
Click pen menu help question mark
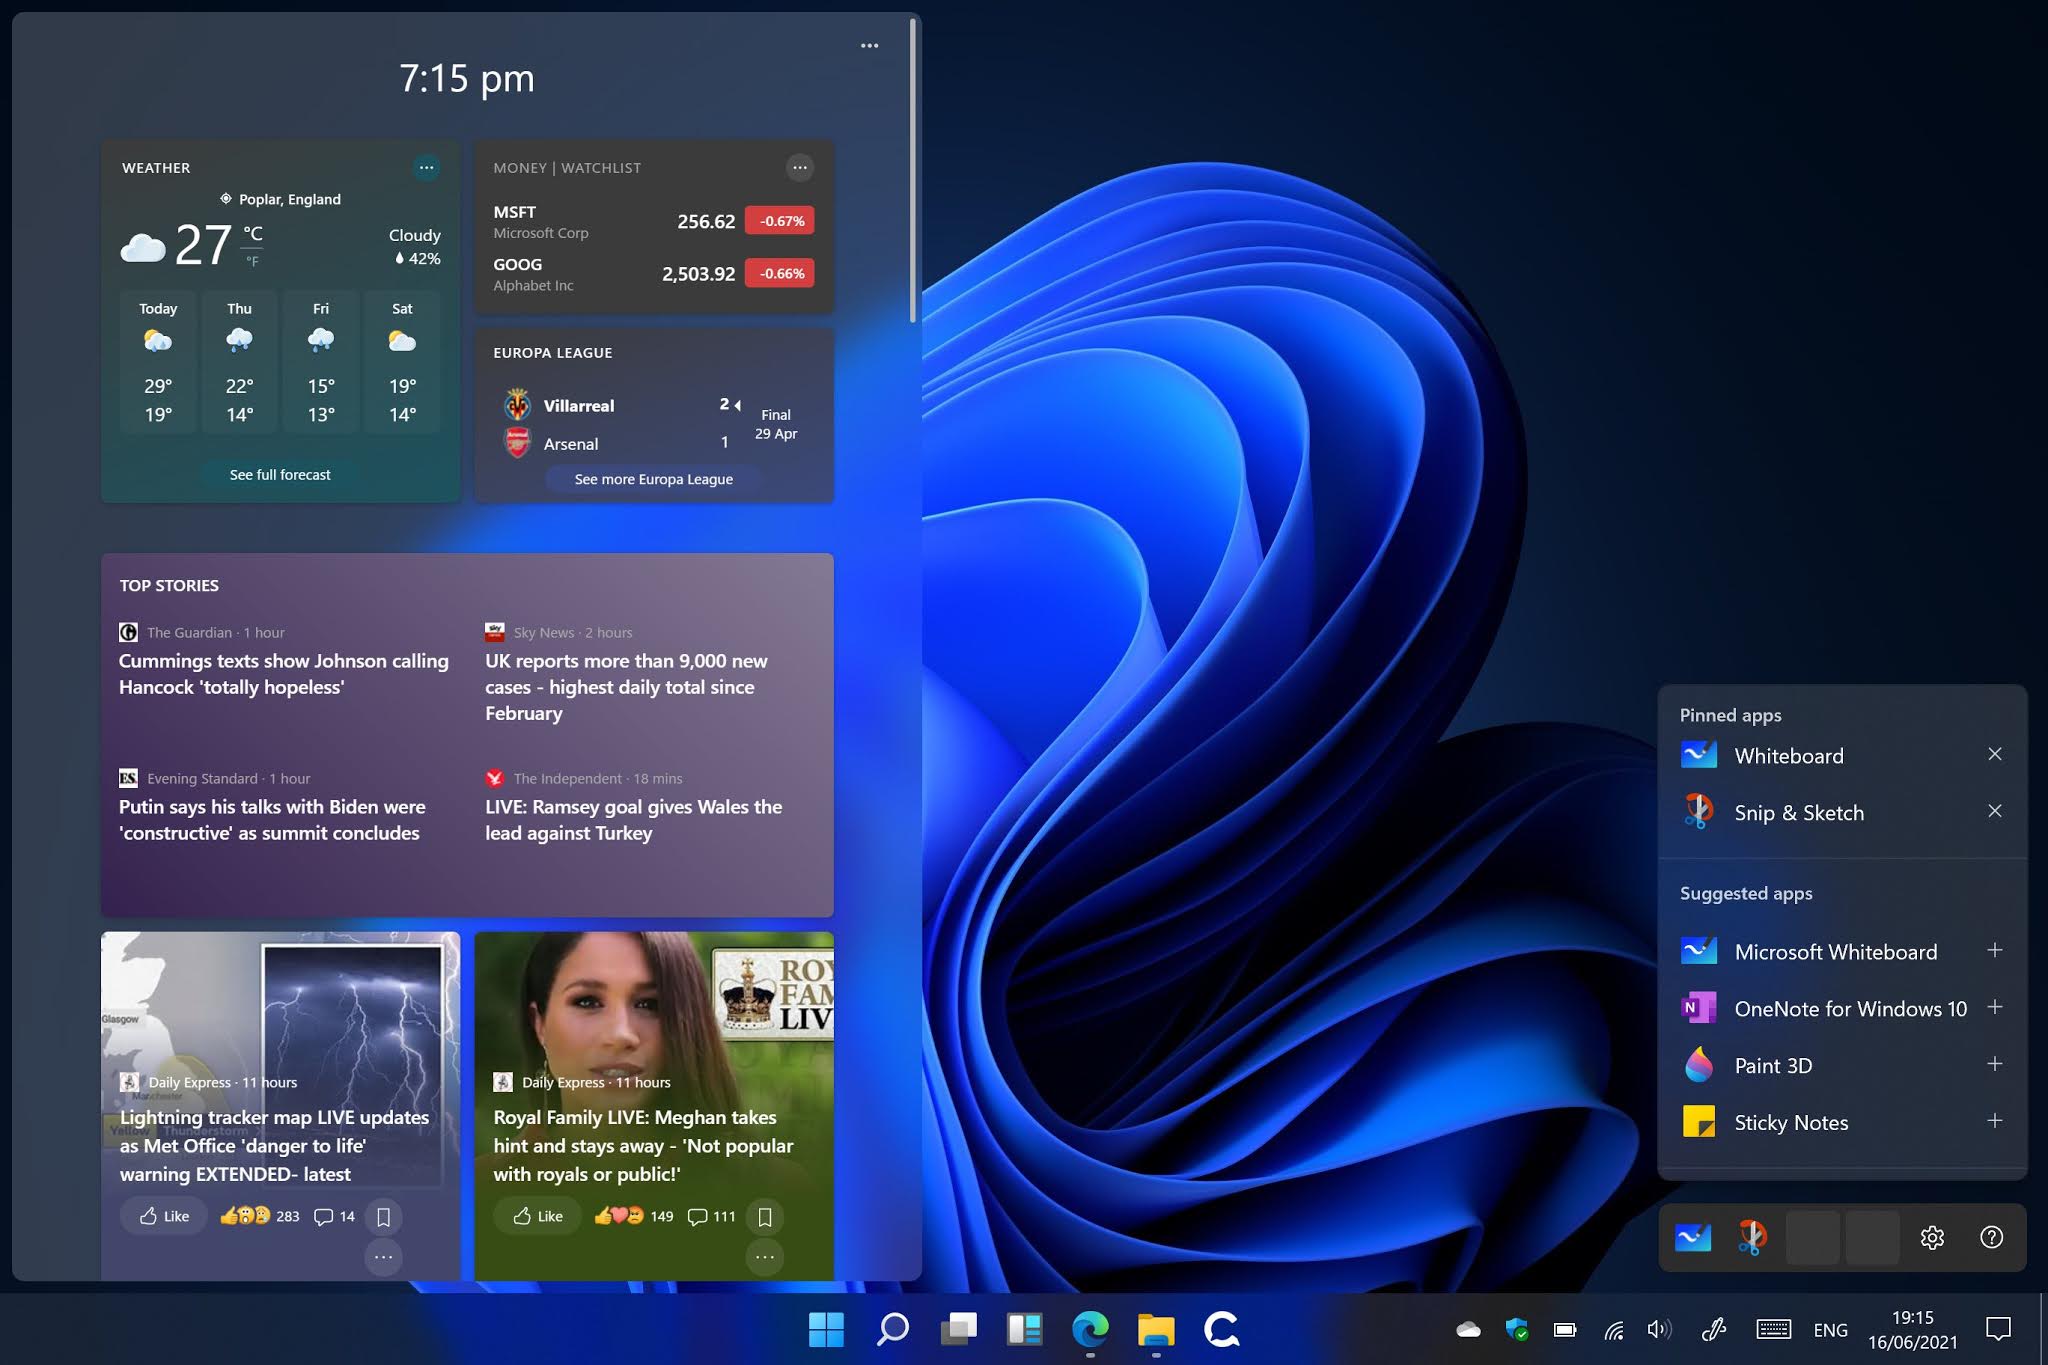pos(1991,1237)
